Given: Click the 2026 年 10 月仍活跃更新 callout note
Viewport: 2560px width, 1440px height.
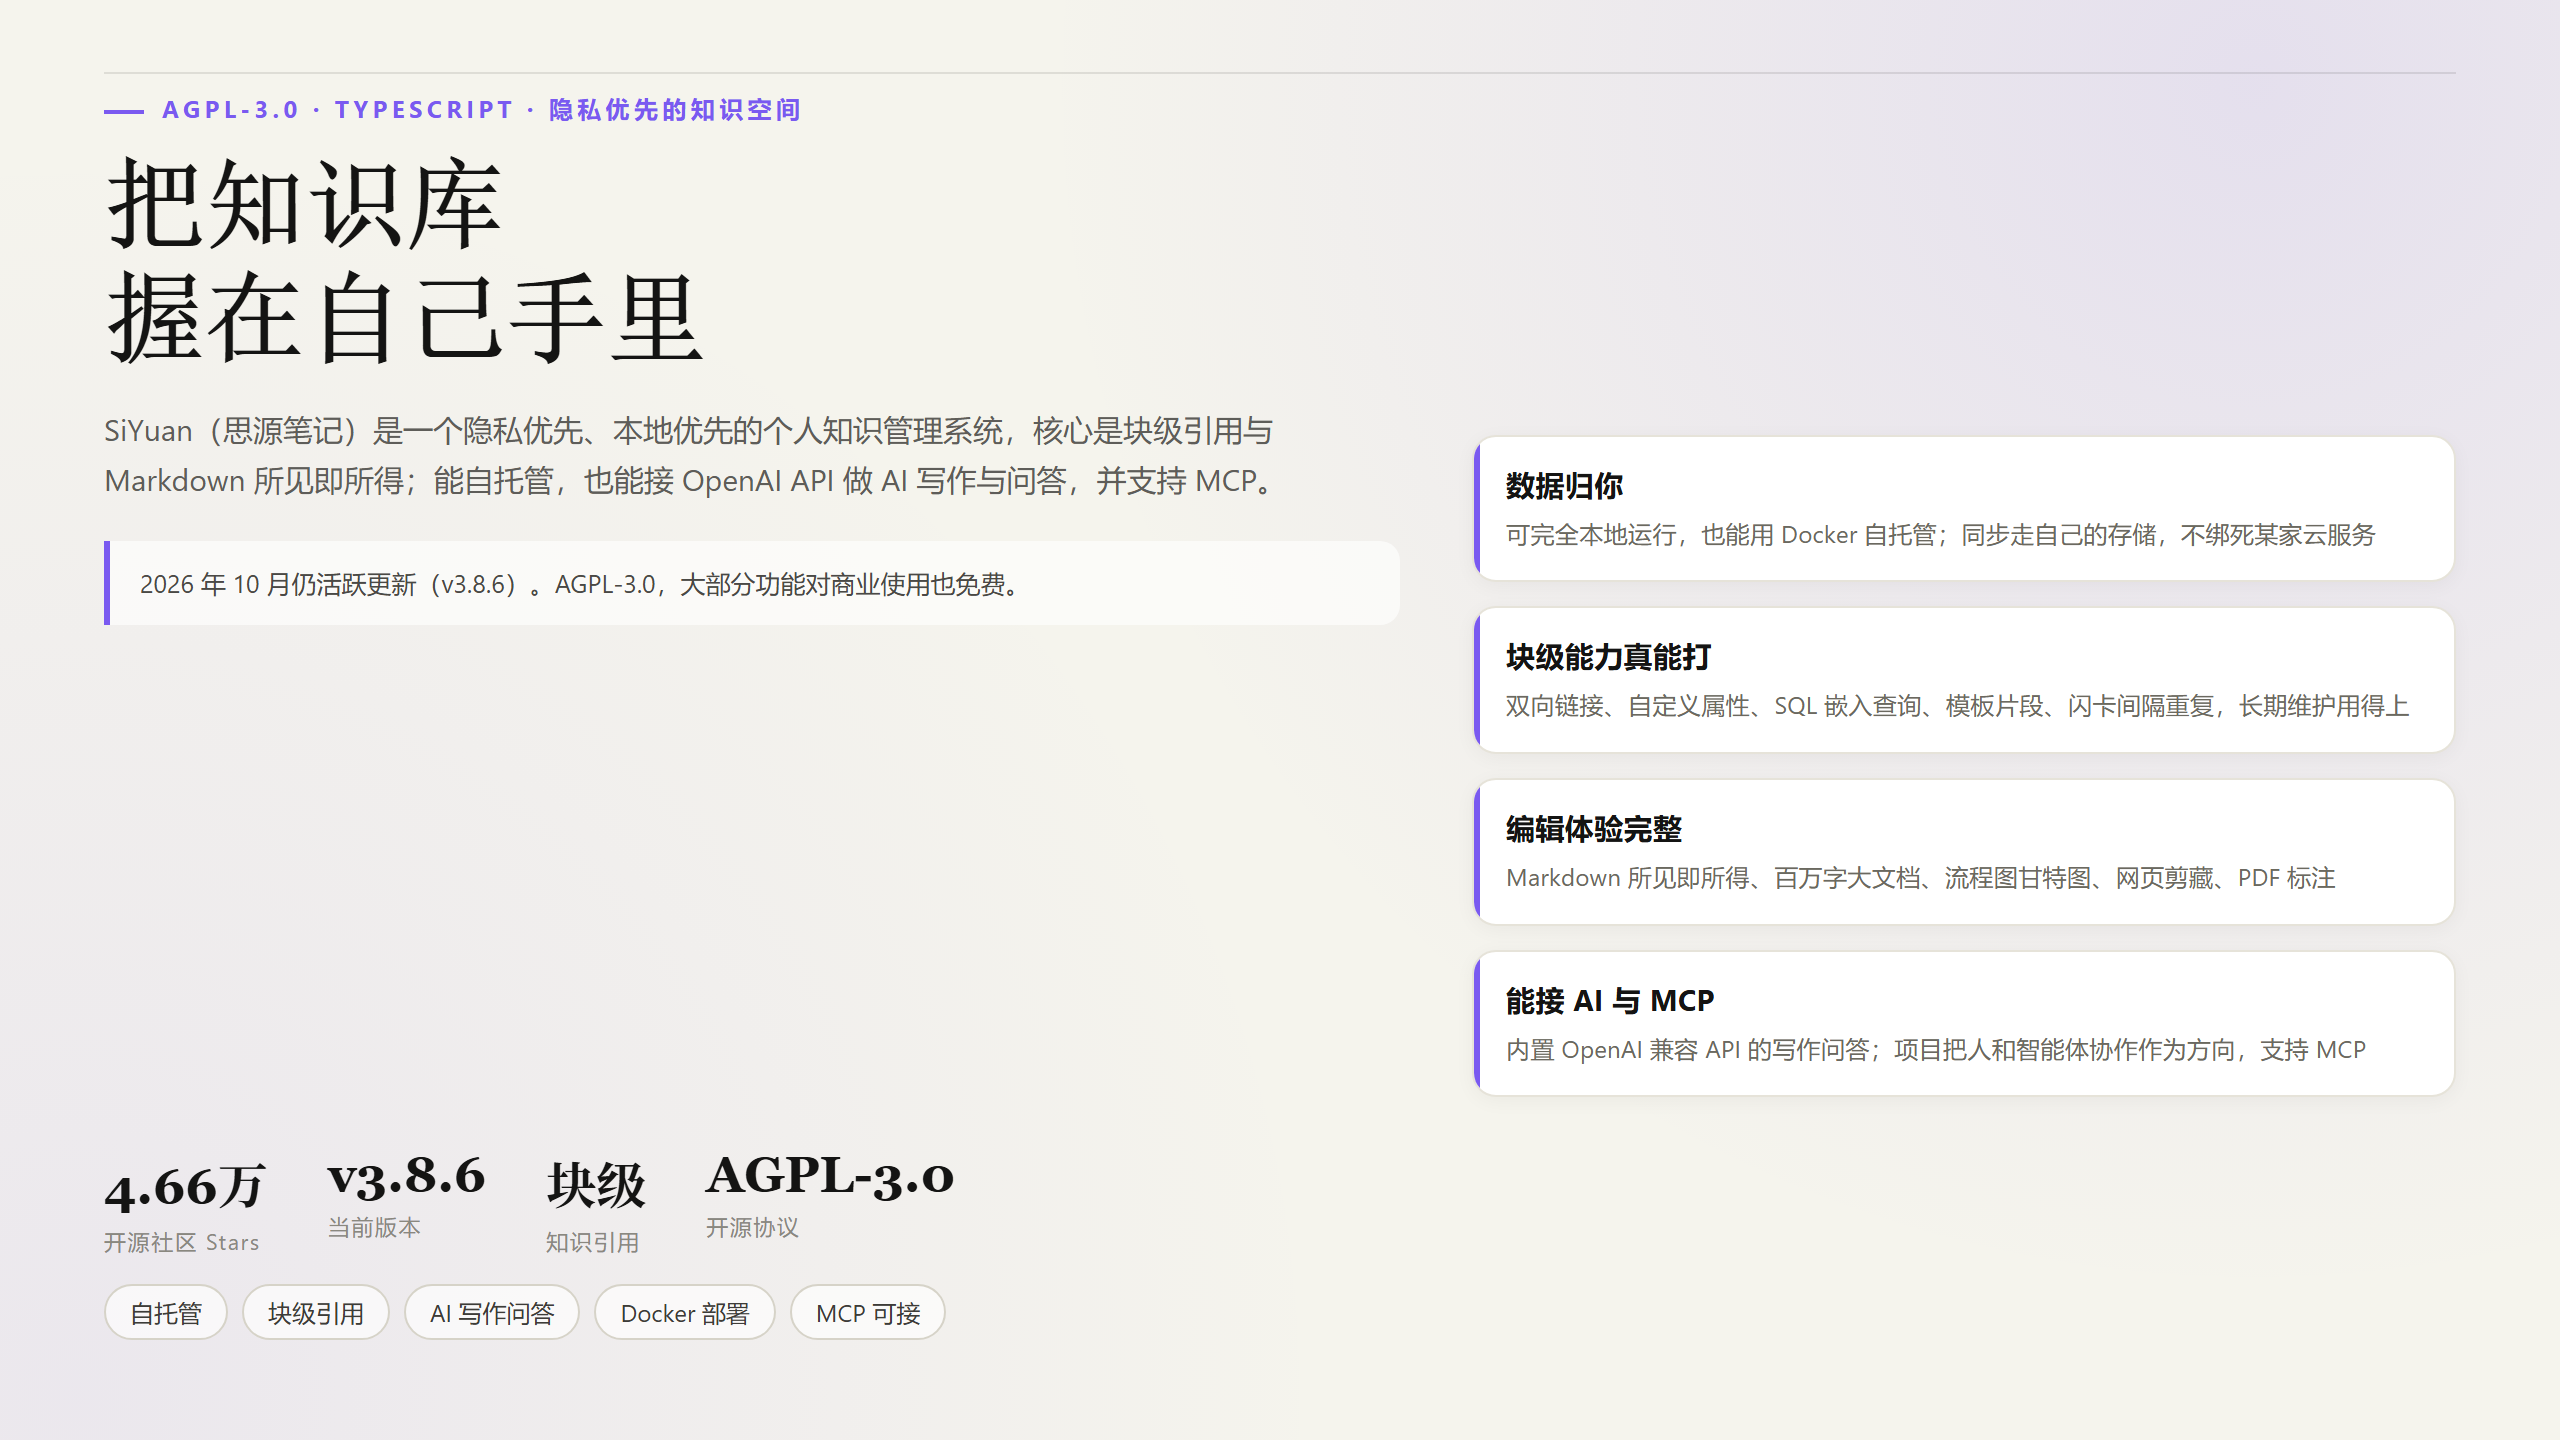Looking at the screenshot, I should (752, 583).
